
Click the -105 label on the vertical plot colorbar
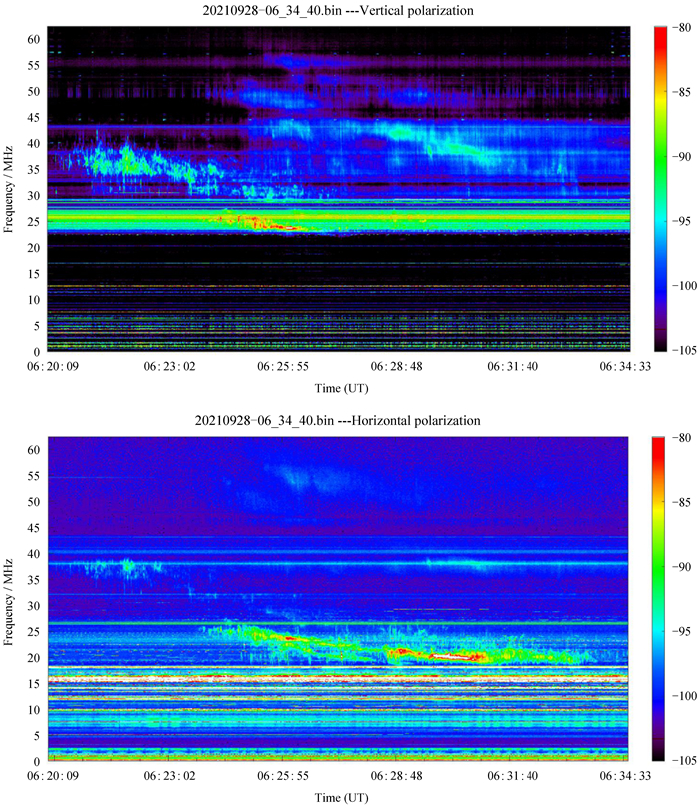pos(686,352)
